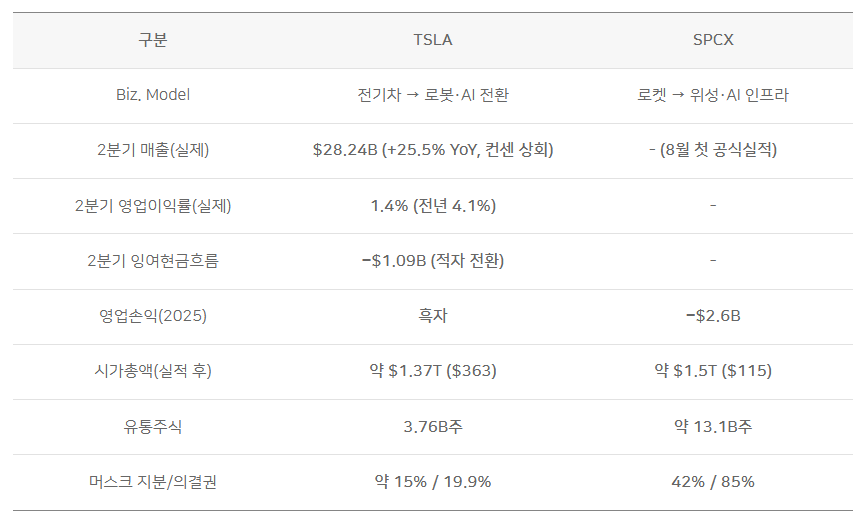Click the 2분기 잉여현금흐름 row label
This screenshot has width=864, height=518.
pos(153,261)
